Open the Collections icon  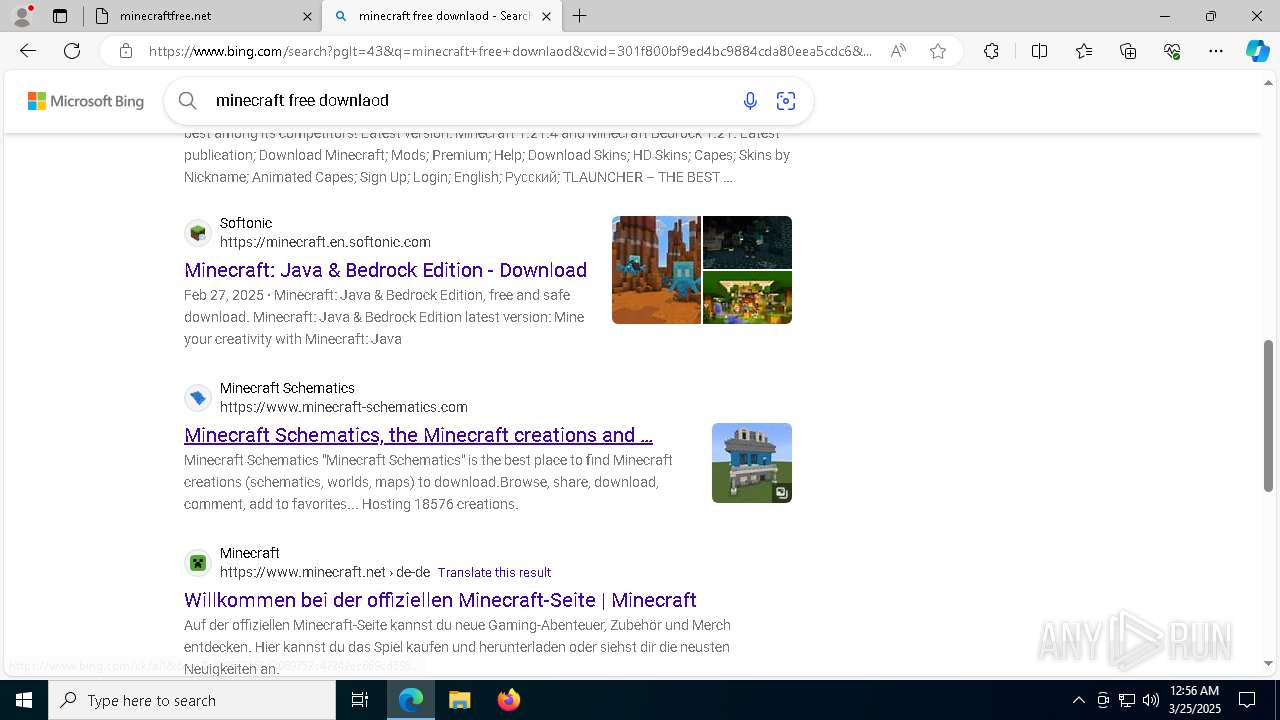click(x=1128, y=51)
